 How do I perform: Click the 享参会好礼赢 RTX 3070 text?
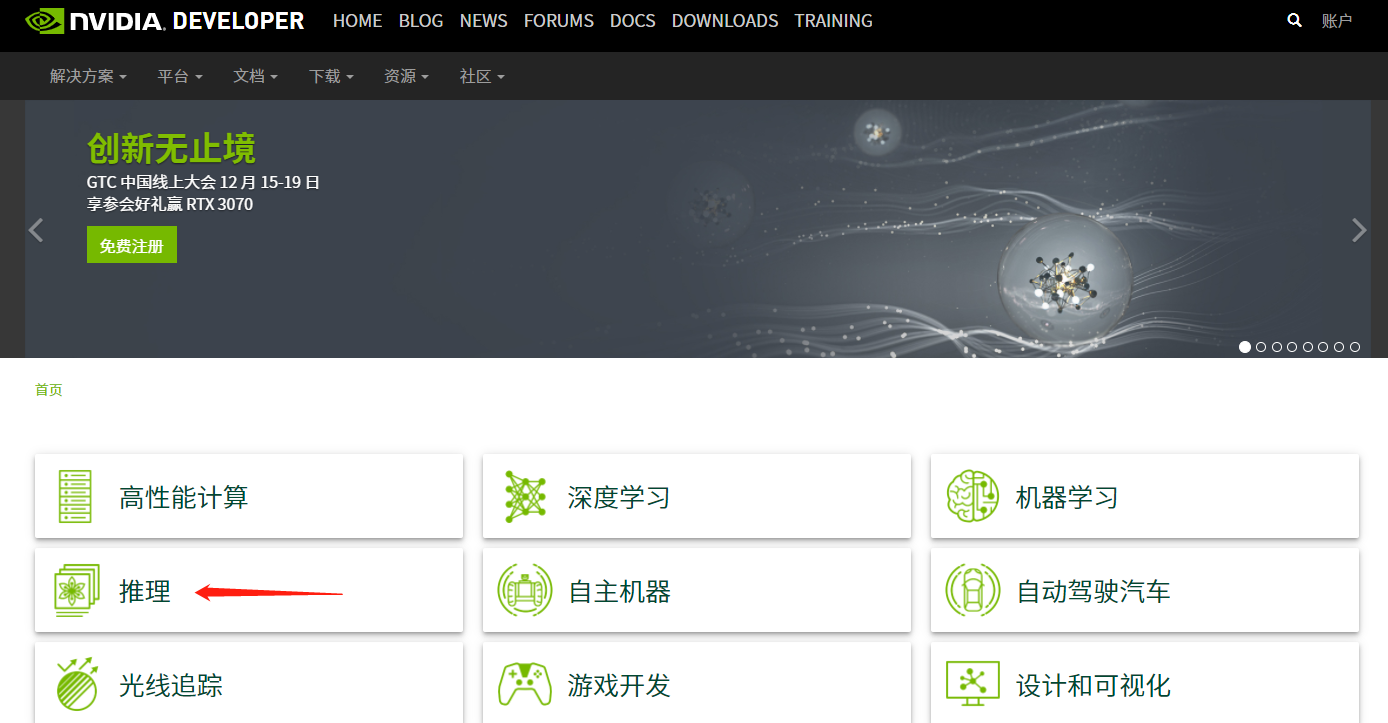(170, 204)
